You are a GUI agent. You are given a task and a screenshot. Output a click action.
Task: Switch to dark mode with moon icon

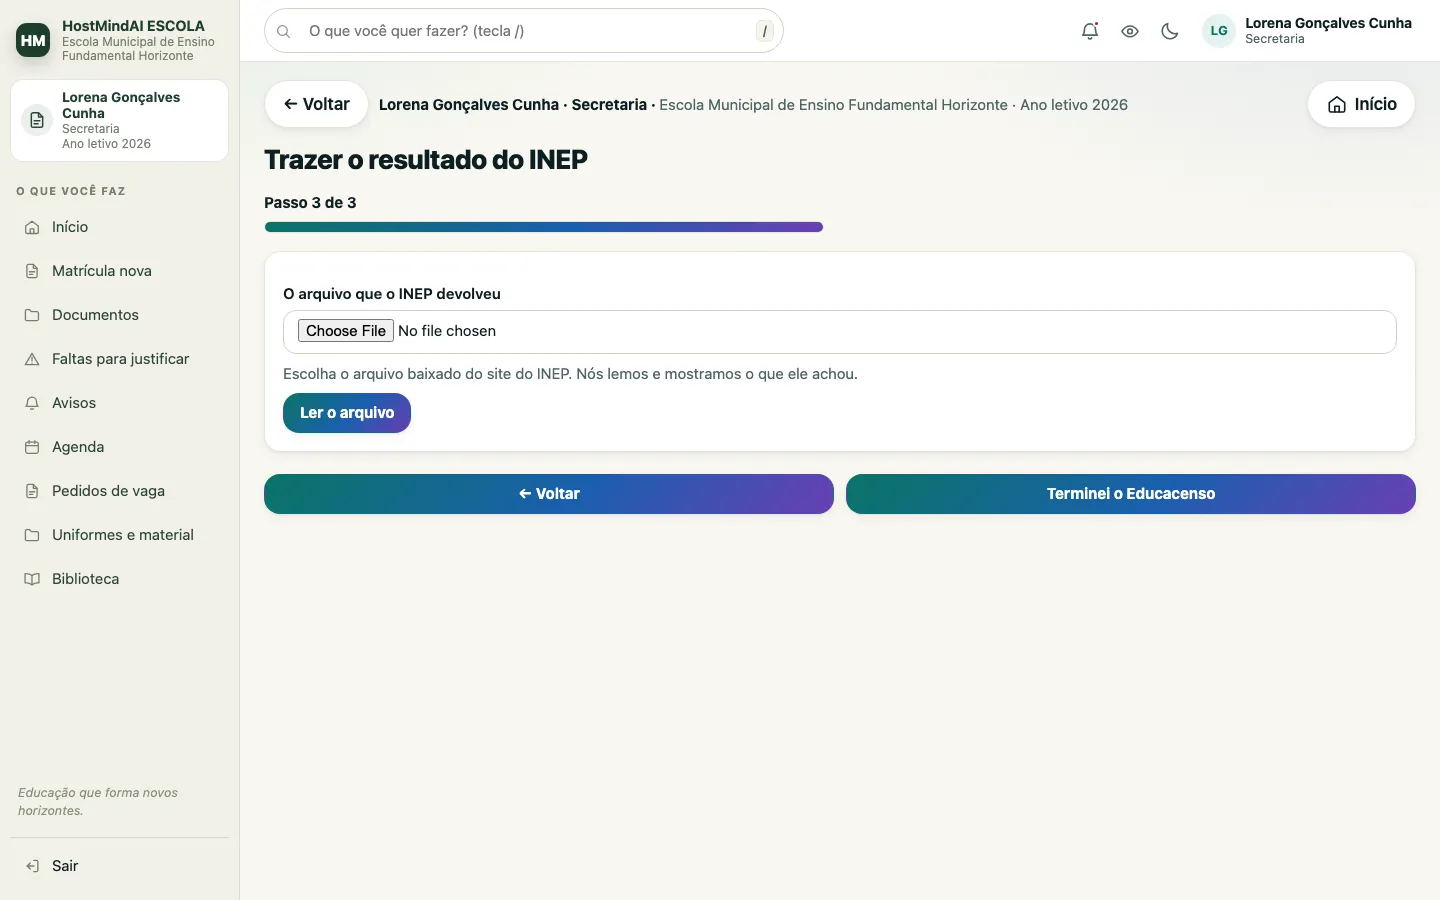click(x=1170, y=31)
